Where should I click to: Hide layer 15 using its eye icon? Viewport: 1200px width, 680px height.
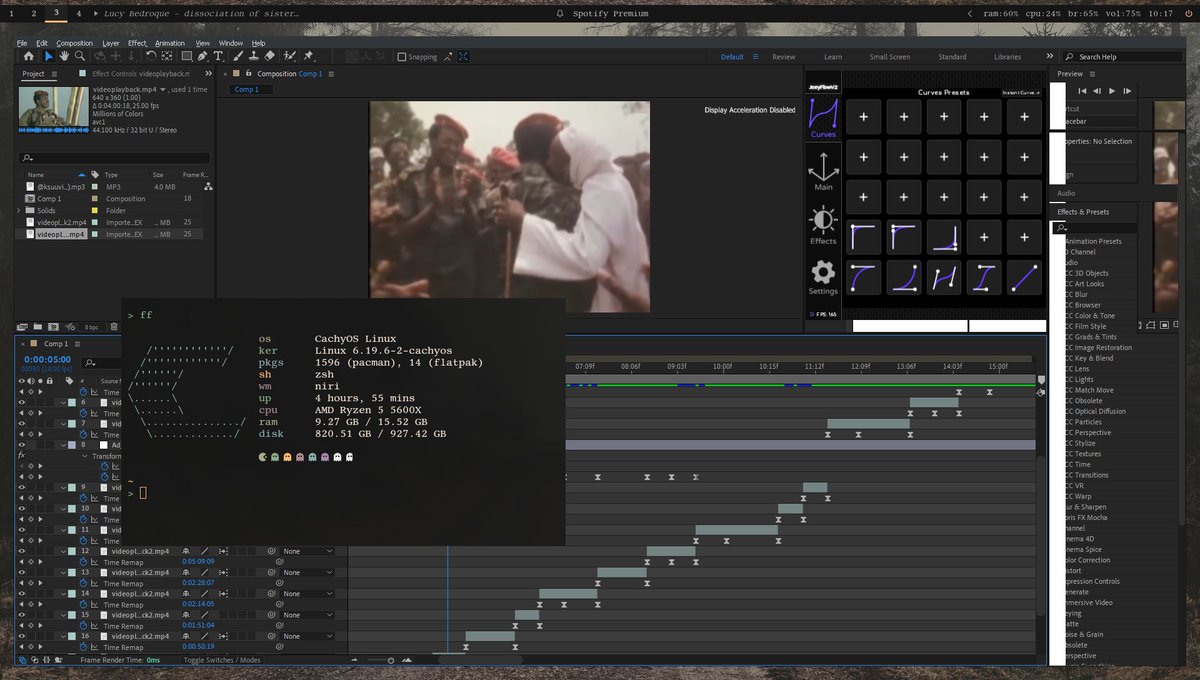click(22, 615)
